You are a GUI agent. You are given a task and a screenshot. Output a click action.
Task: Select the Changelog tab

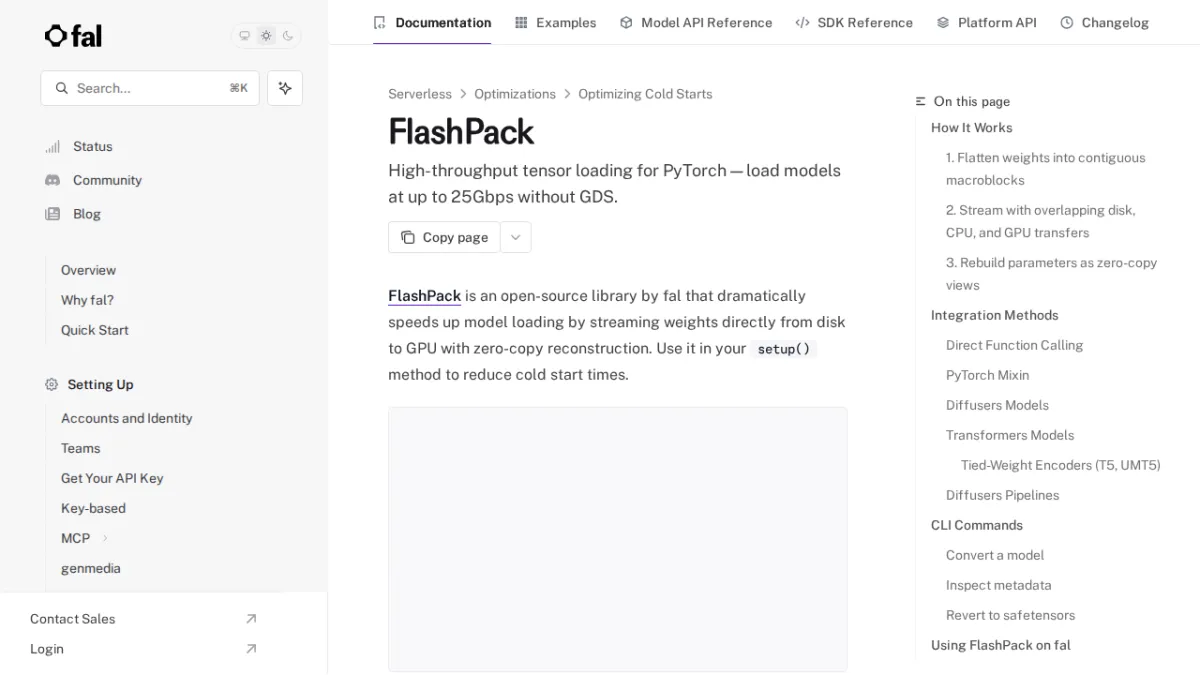[x=1105, y=22]
